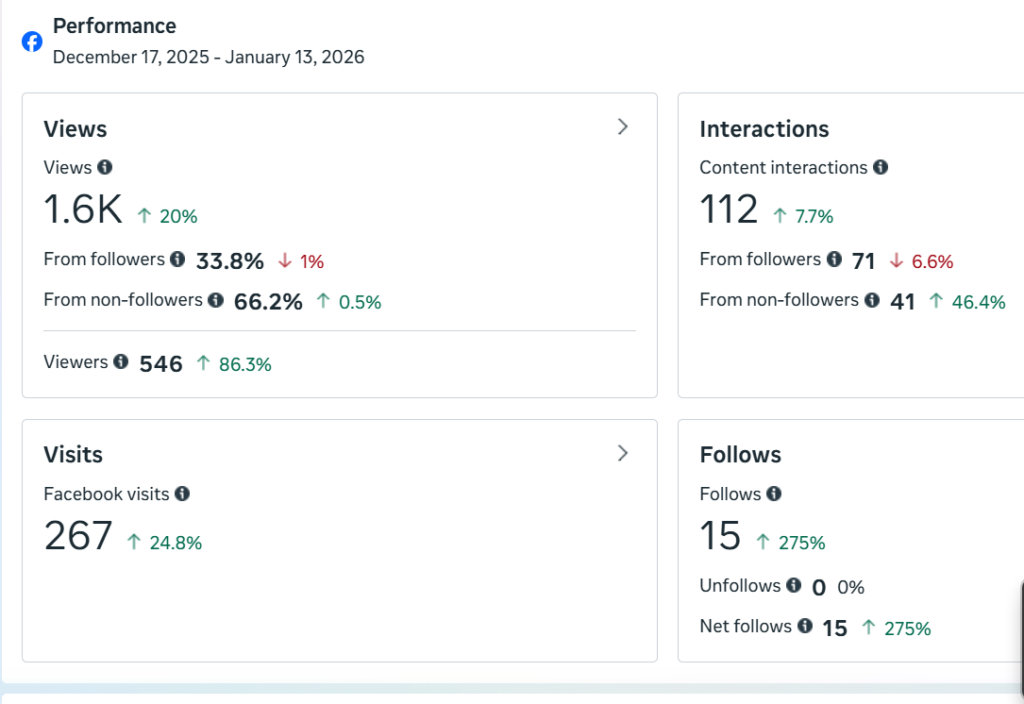Click info icon next to Facebook visits
1024x704 pixels.
click(182, 494)
